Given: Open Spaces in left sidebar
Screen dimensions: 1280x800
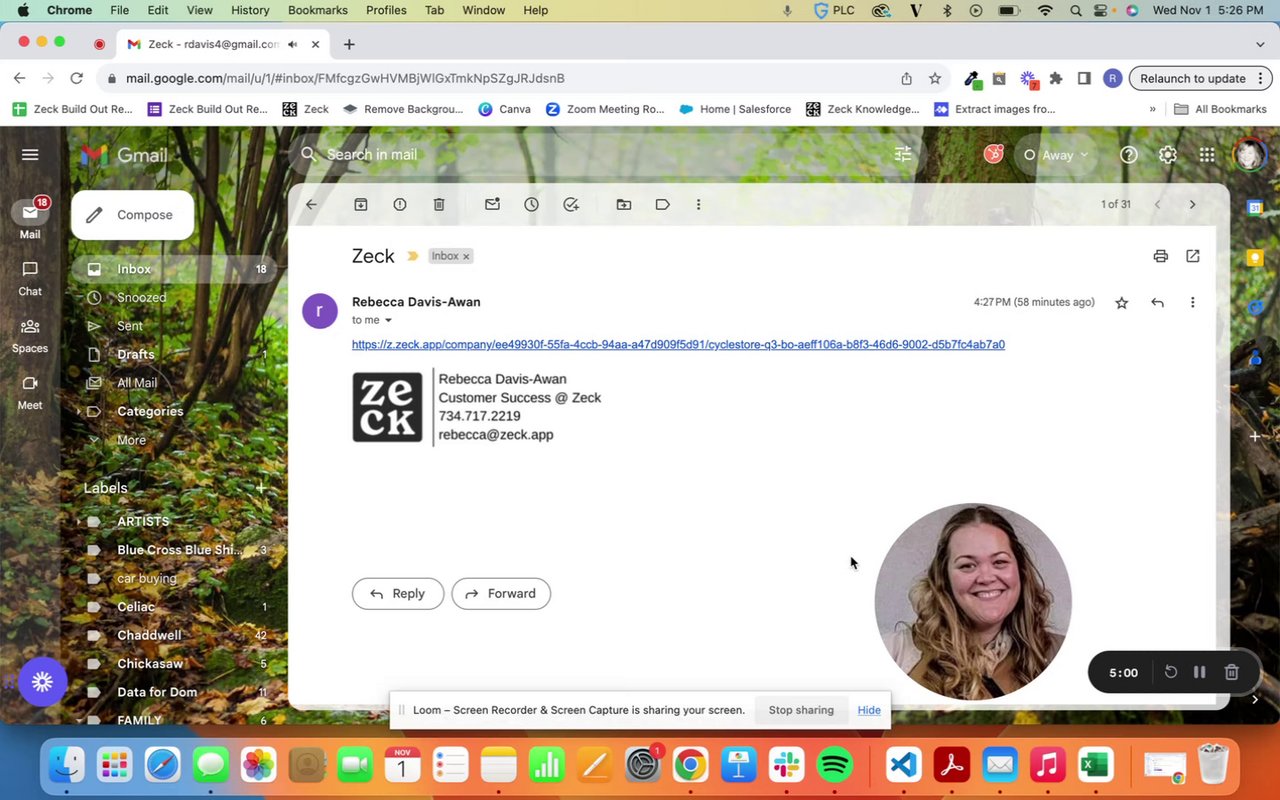Looking at the screenshot, I should 30,336.
